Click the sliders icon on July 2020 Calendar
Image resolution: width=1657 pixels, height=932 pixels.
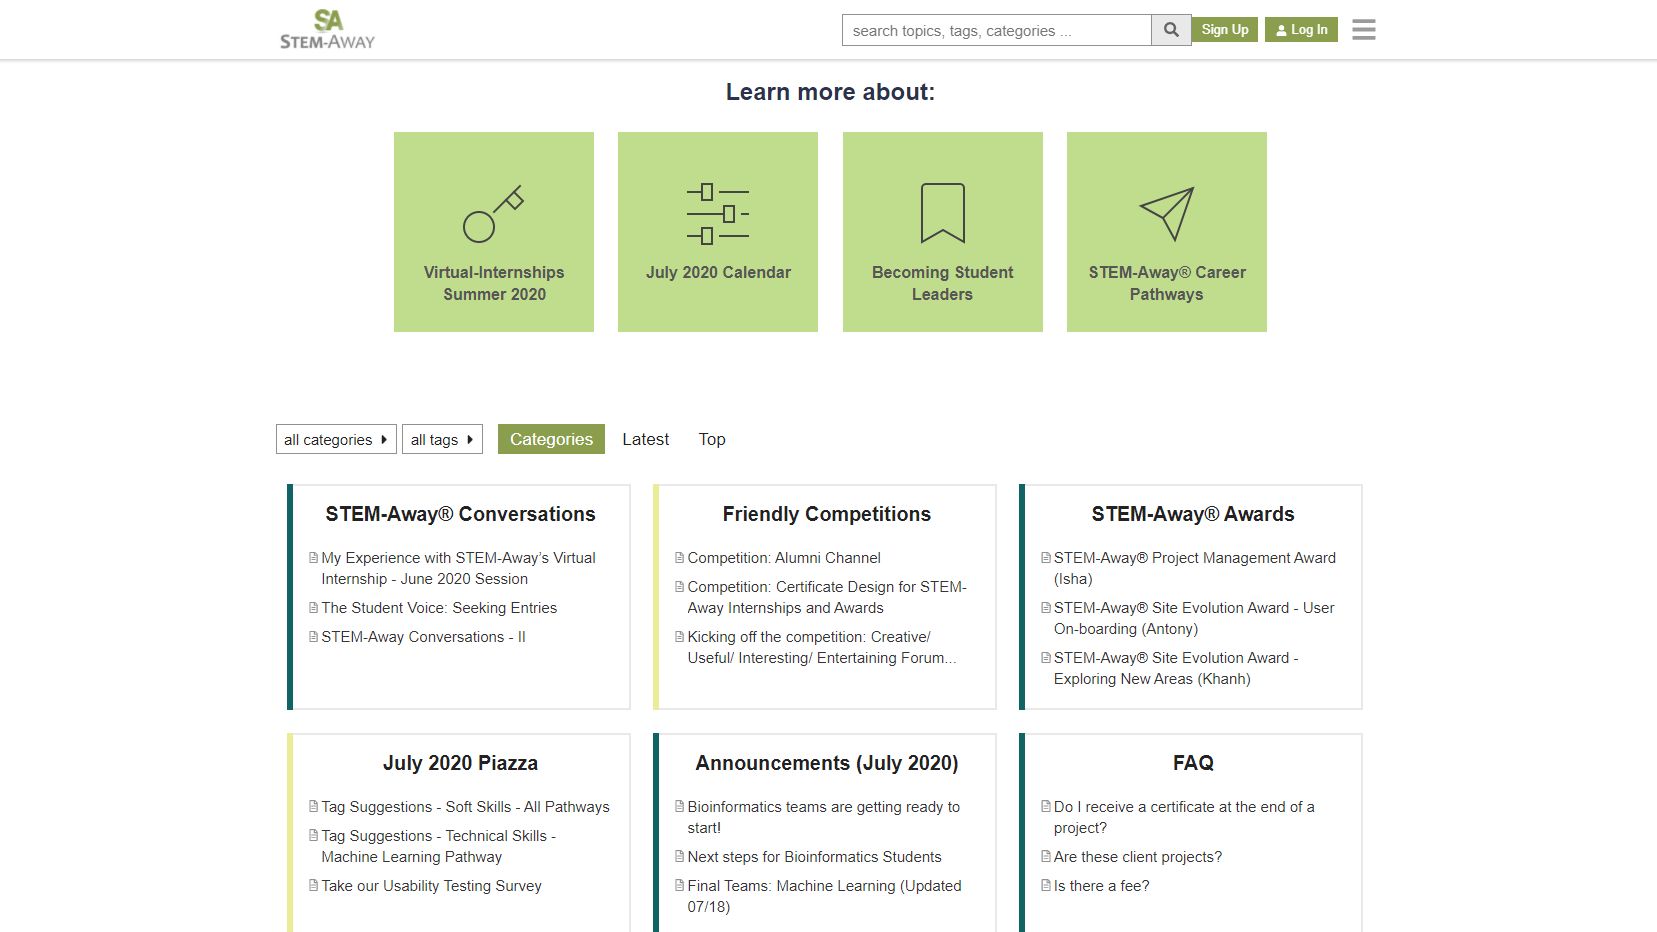click(716, 212)
